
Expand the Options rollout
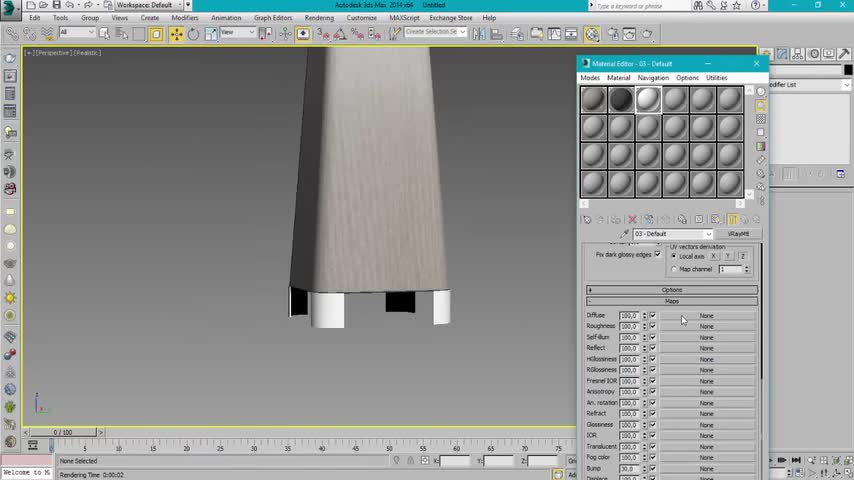coord(671,290)
